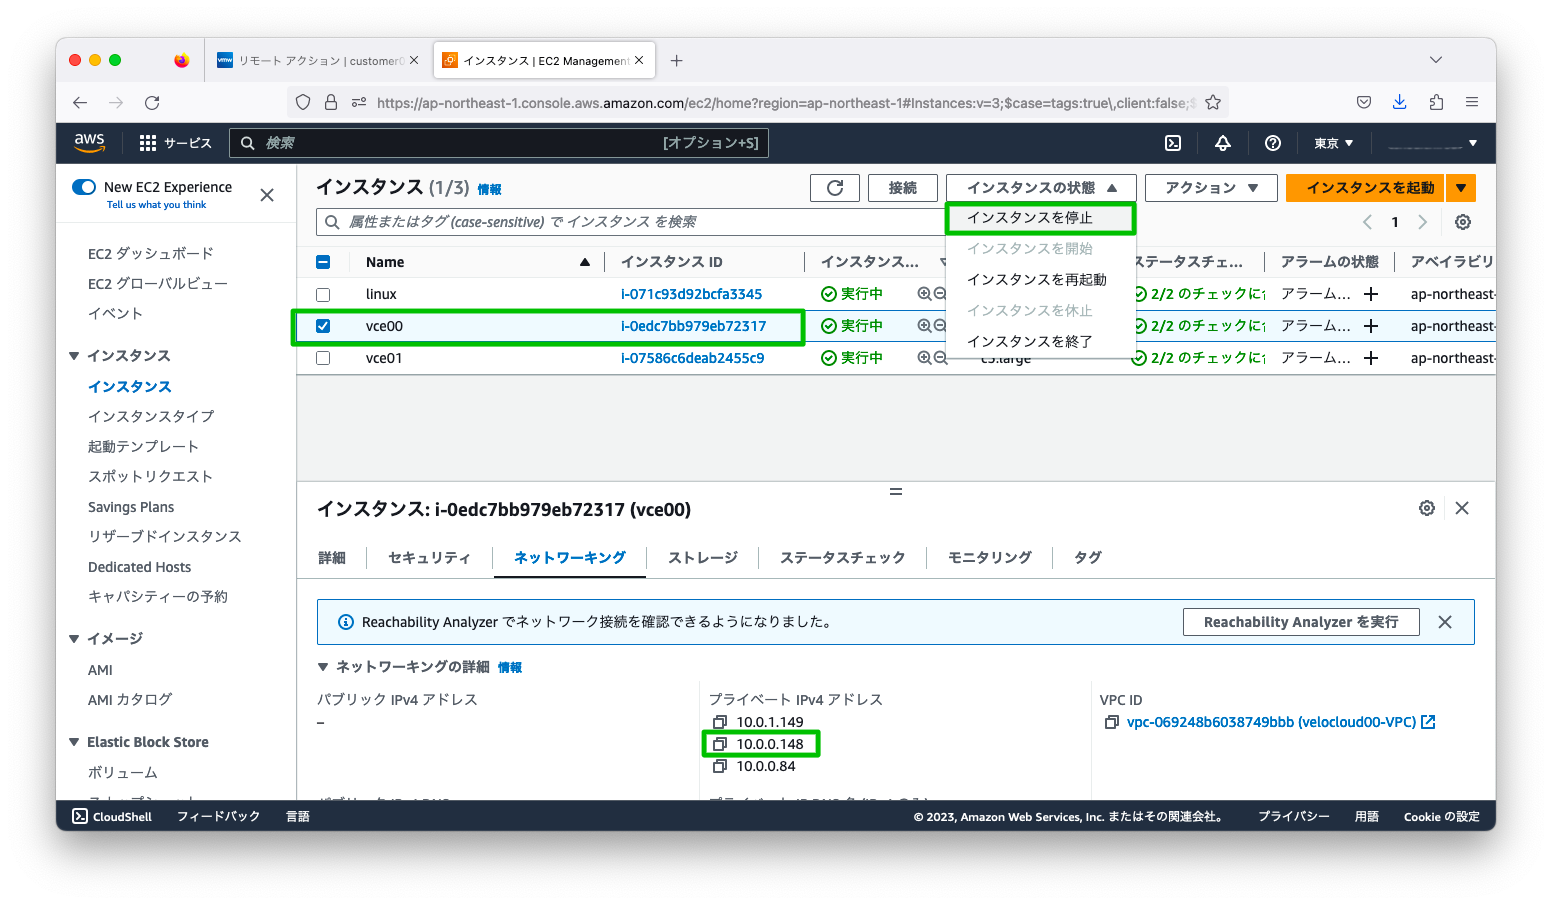
Task: Open CloudShell from the top bar icon
Action: (x=1173, y=143)
